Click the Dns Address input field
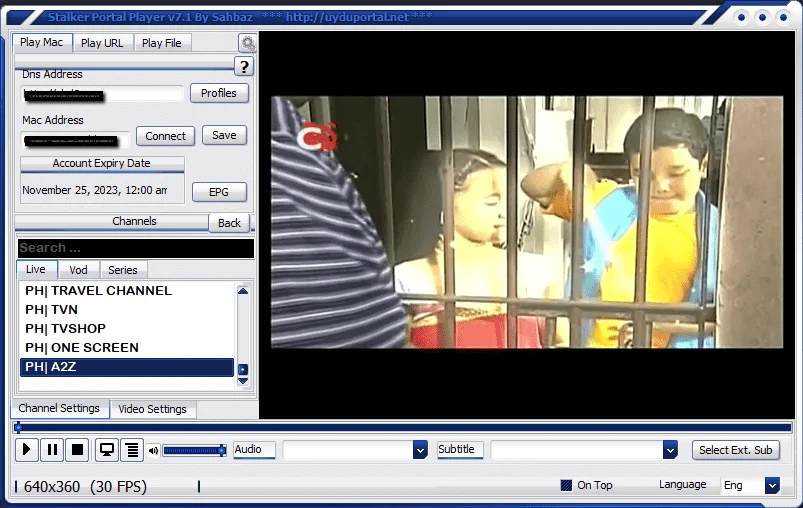The width and height of the screenshot is (803, 508). 102,94
